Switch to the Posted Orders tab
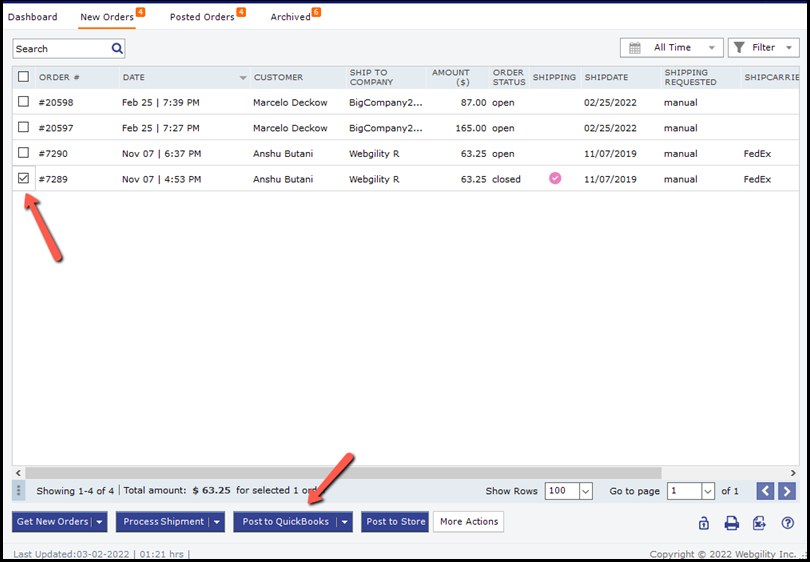The image size is (810, 562). point(202,17)
